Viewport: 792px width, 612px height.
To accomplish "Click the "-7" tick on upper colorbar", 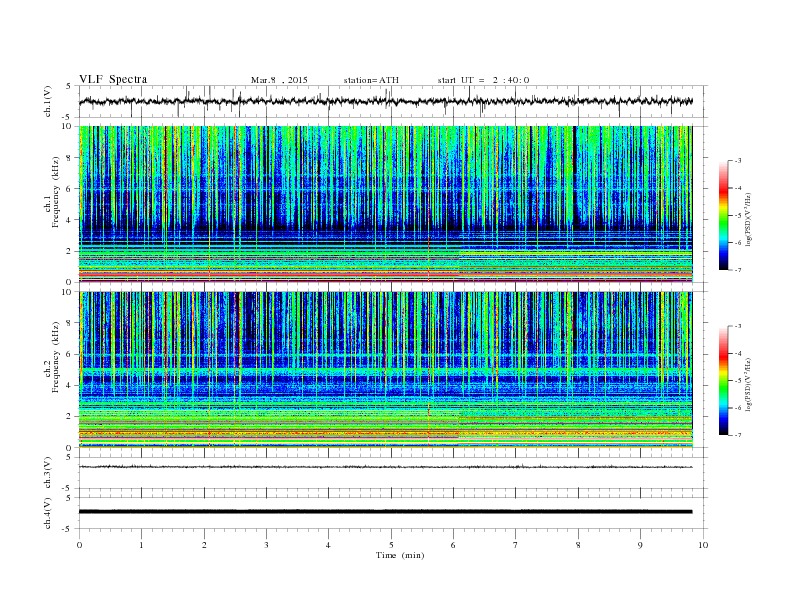I will point(738,270).
